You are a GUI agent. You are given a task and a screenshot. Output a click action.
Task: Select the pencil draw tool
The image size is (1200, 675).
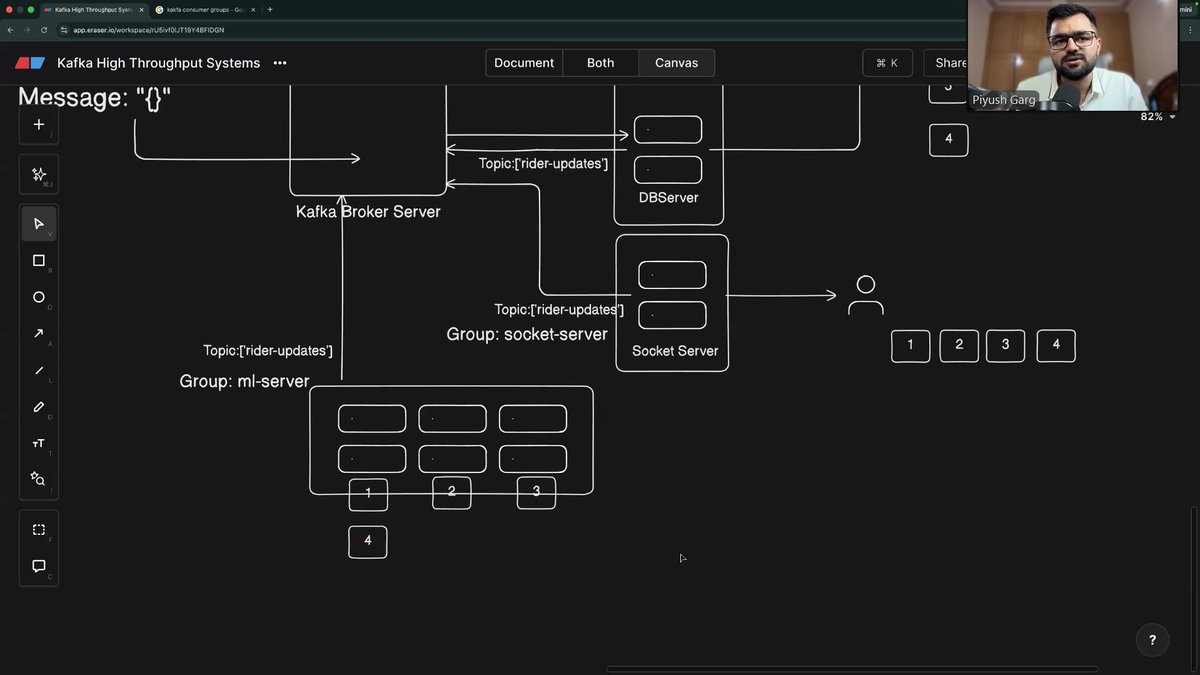pyautogui.click(x=39, y=407)
